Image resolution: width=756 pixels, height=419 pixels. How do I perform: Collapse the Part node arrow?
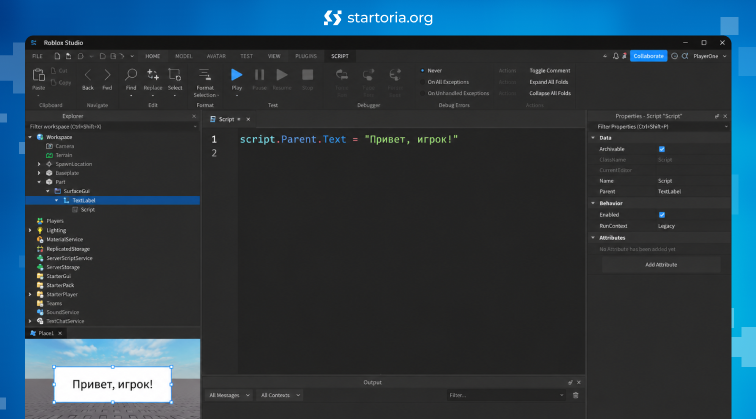coord(39,182)
